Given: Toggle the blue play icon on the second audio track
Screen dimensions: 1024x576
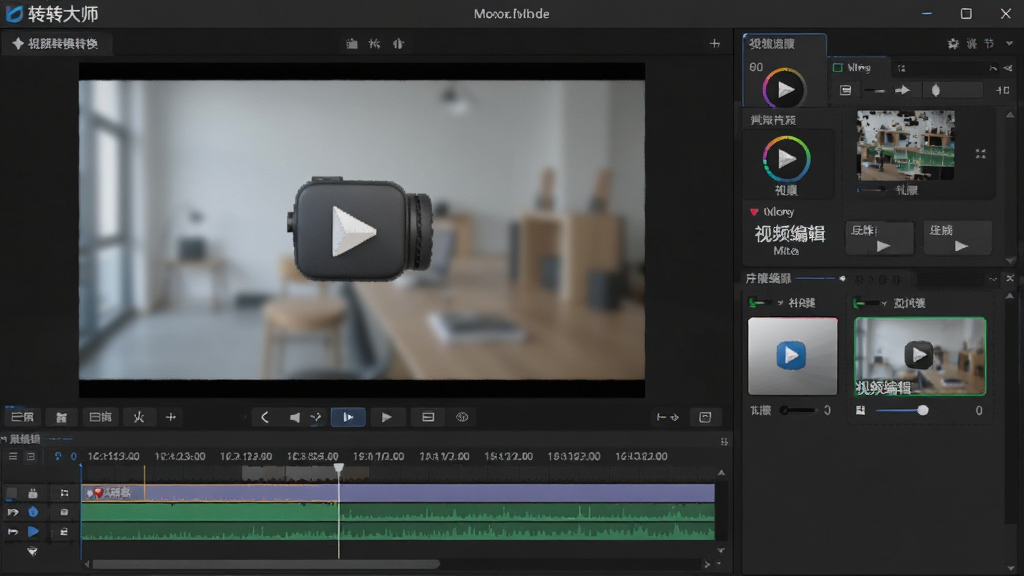Looking at the screenshot, I should 33,532.
